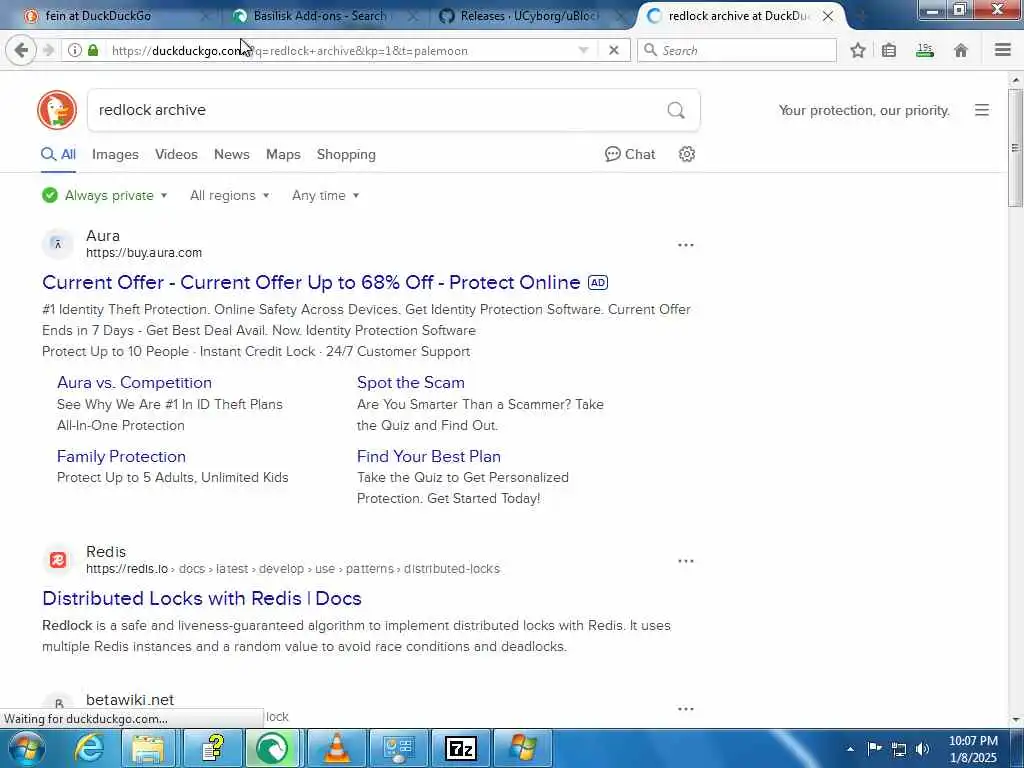Viewport: 1024px width, 768px height.
Task: Open the downloads indicator showing 19s
Action: pos(925,50)
